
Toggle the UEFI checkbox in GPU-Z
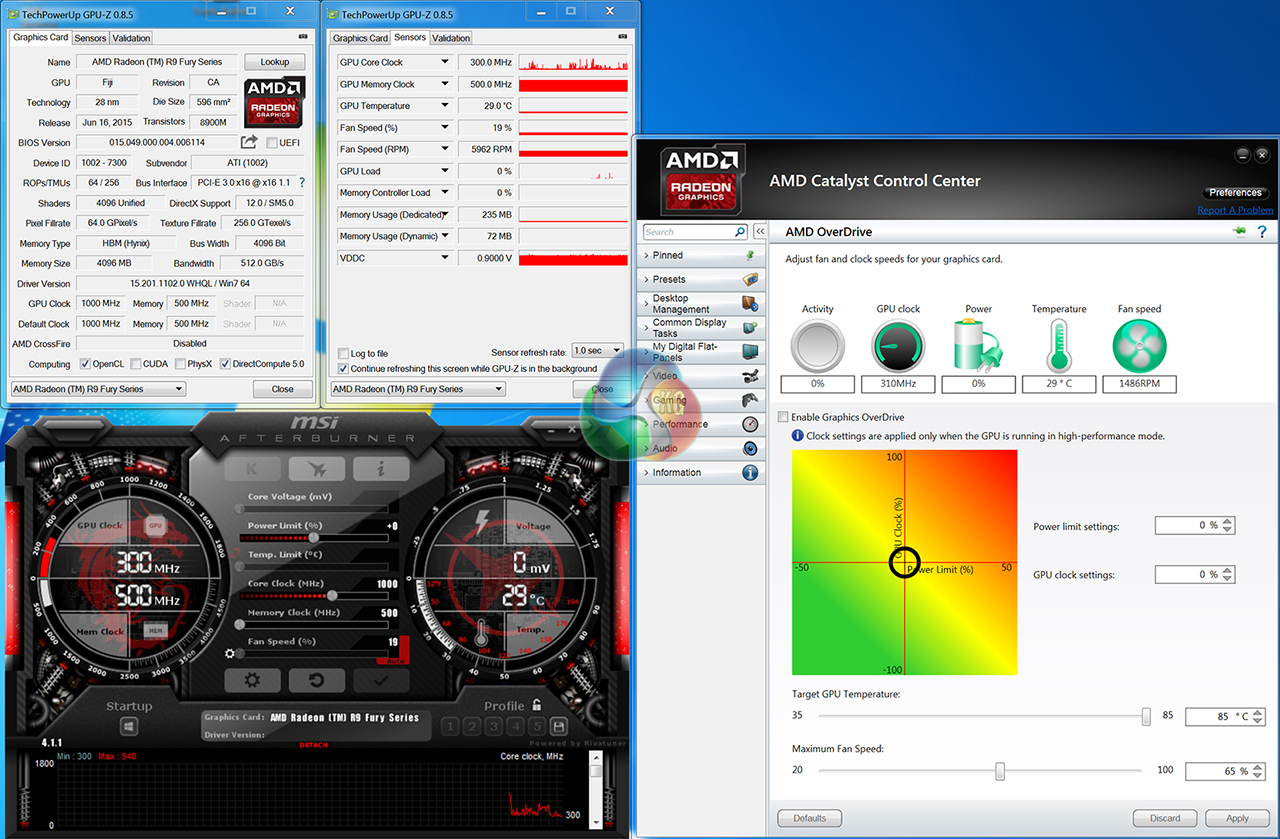tap(271, 143)
